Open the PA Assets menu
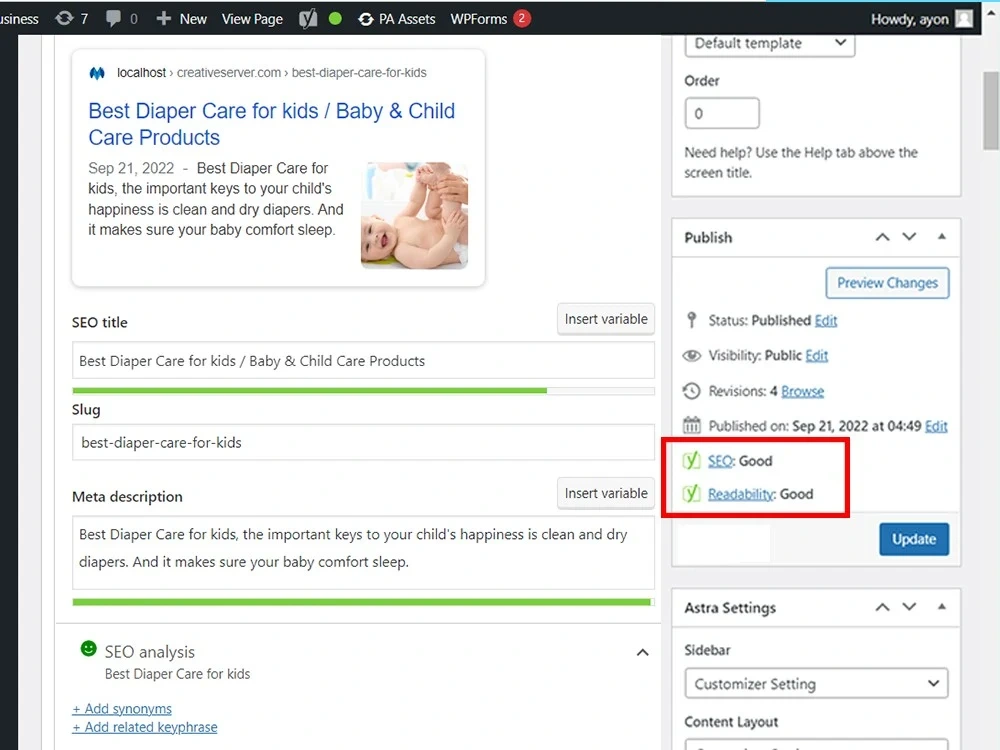Screen dimensions: 1000x750 point(397,18)
